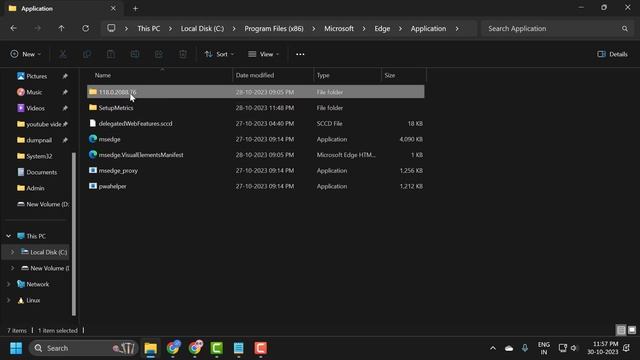640x360 pixels.
Task: Click the OneDrive cloud tray icon
Action: 509,348
